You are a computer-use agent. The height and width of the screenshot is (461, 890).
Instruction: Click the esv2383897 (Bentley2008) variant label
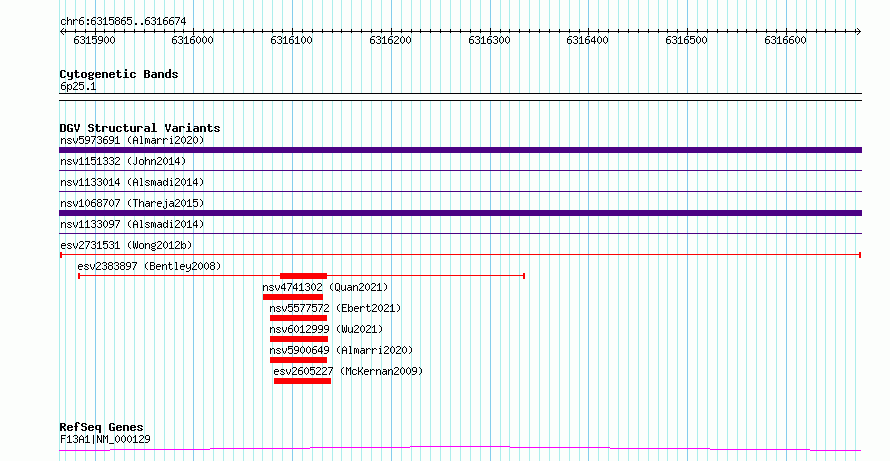pyautogui.click(x=149, y=266)
